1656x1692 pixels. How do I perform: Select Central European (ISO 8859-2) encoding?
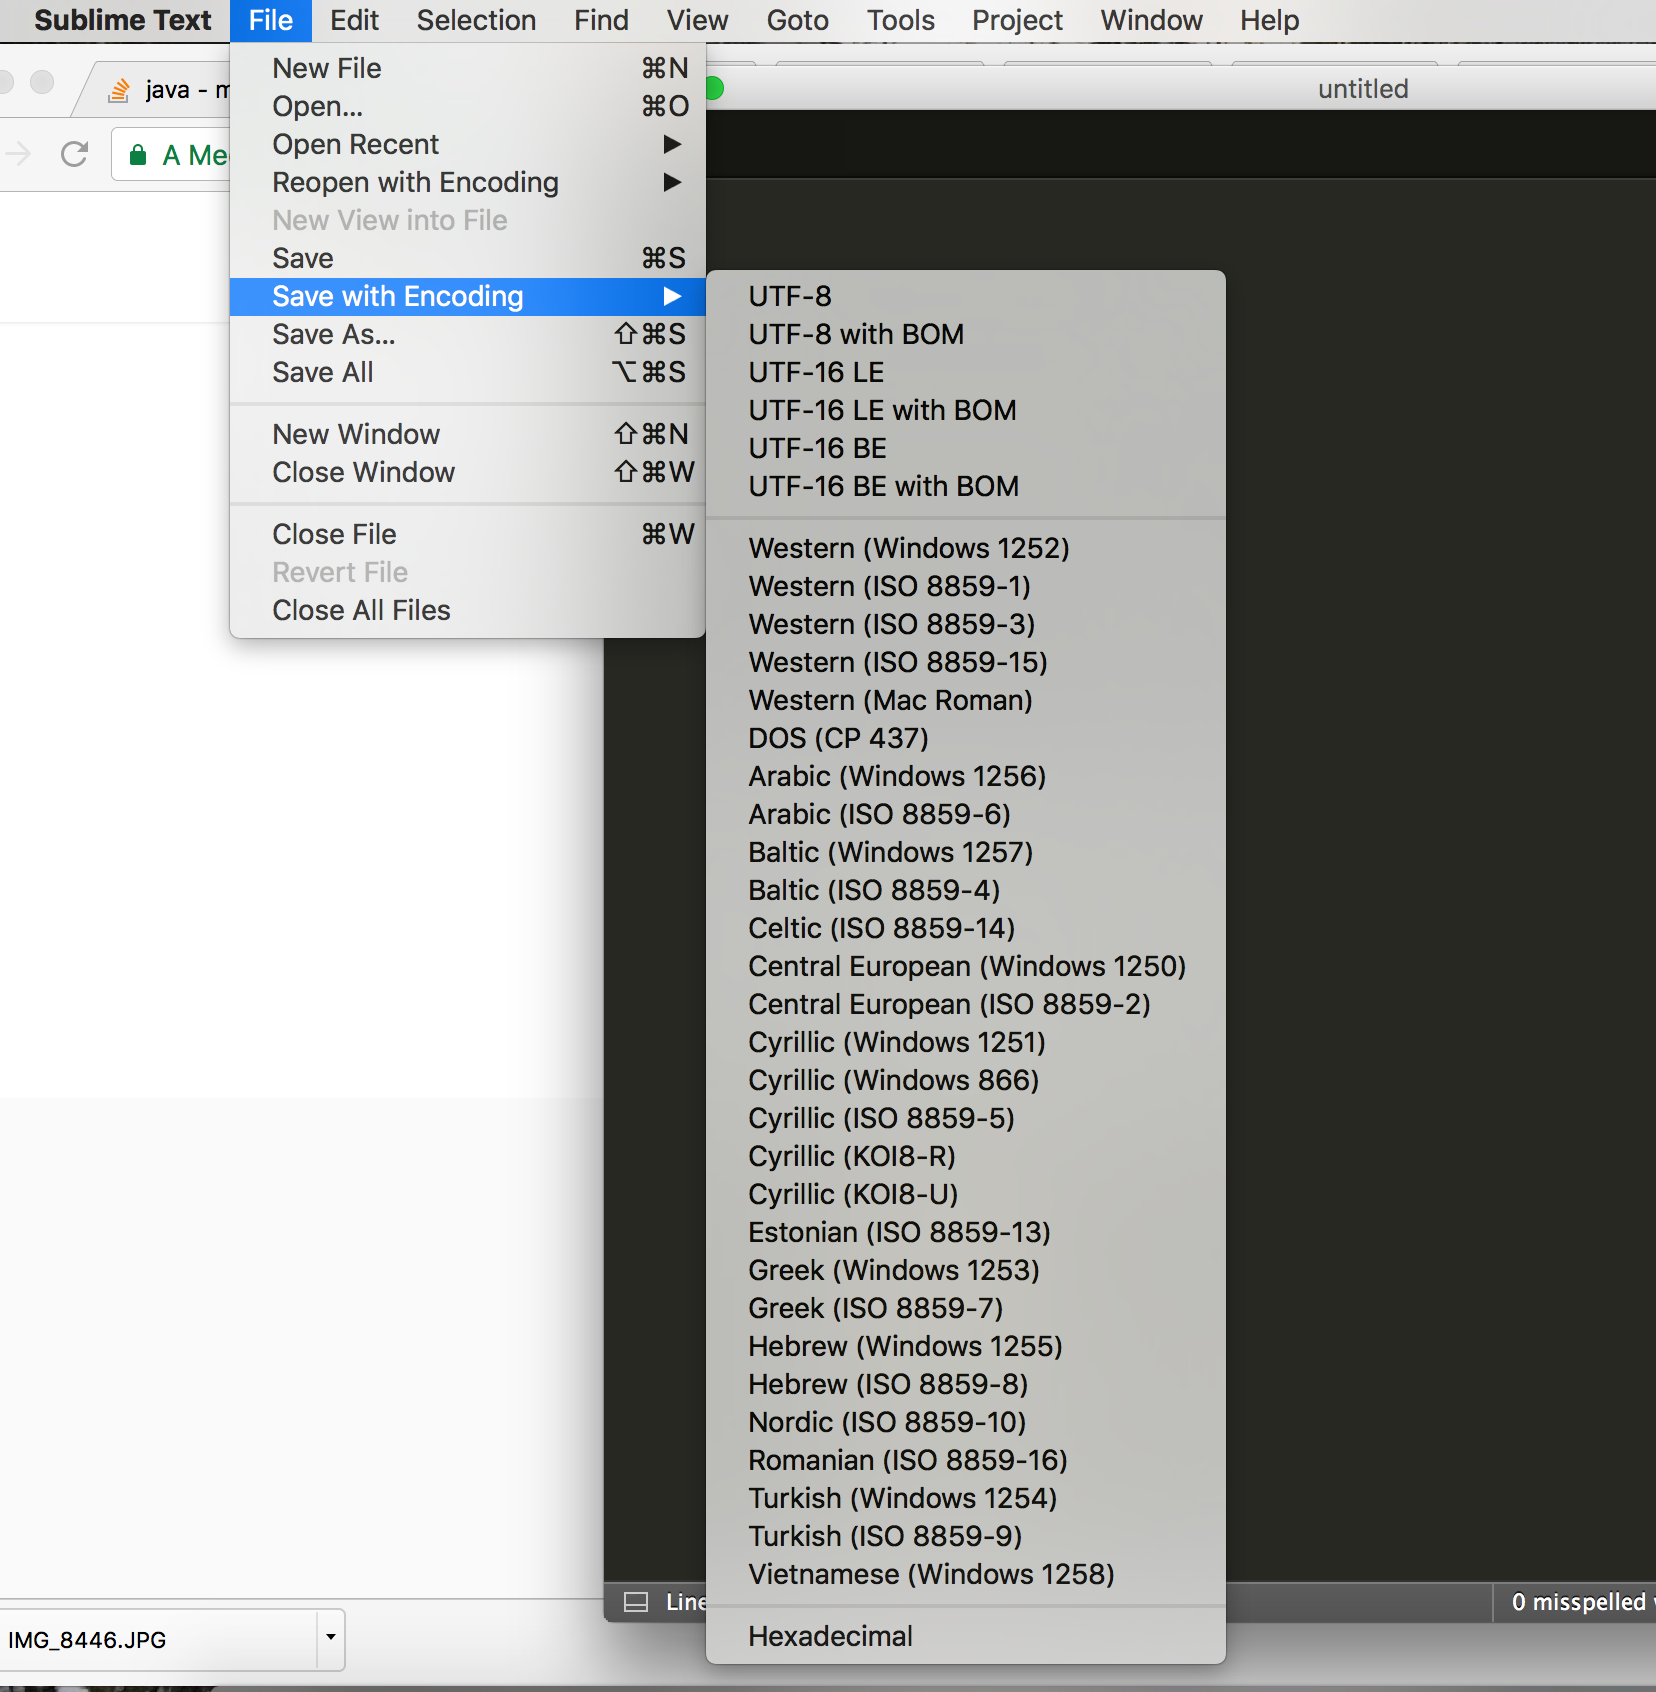click(x=966, y=1004)
